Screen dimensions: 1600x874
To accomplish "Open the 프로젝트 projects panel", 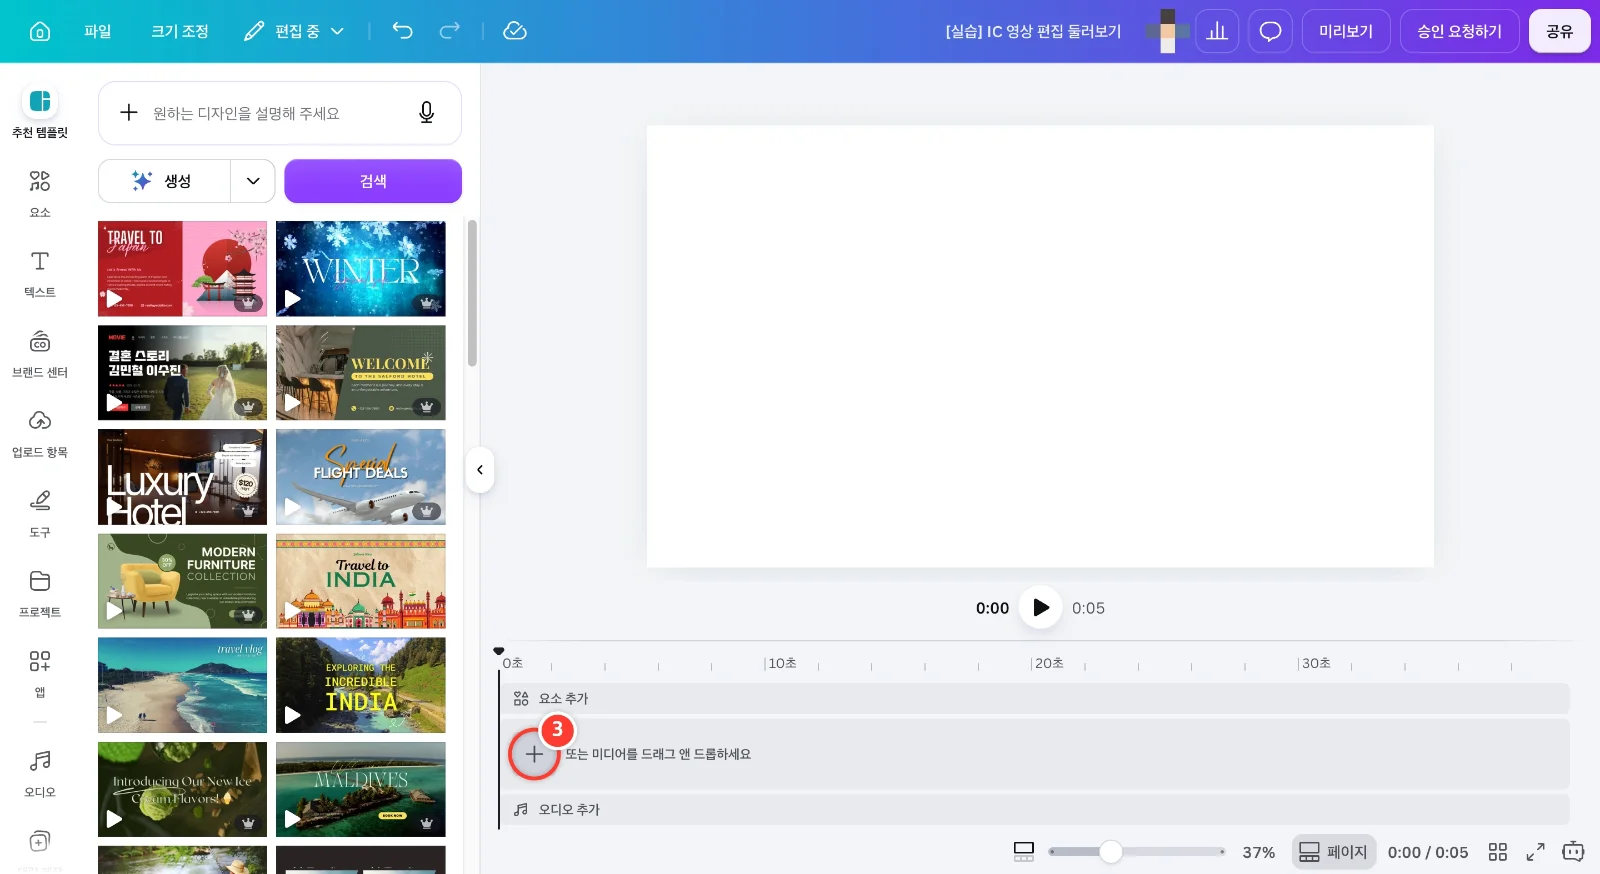I will (40, 593).
